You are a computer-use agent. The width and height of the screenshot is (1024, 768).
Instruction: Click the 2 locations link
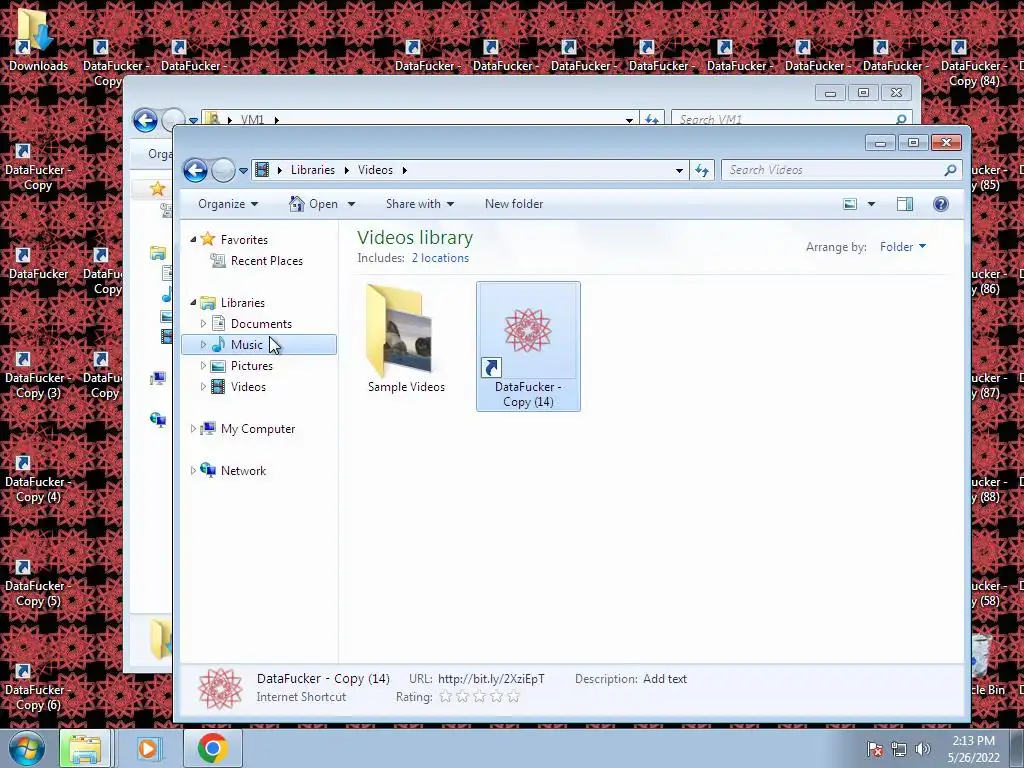(440, 258)
